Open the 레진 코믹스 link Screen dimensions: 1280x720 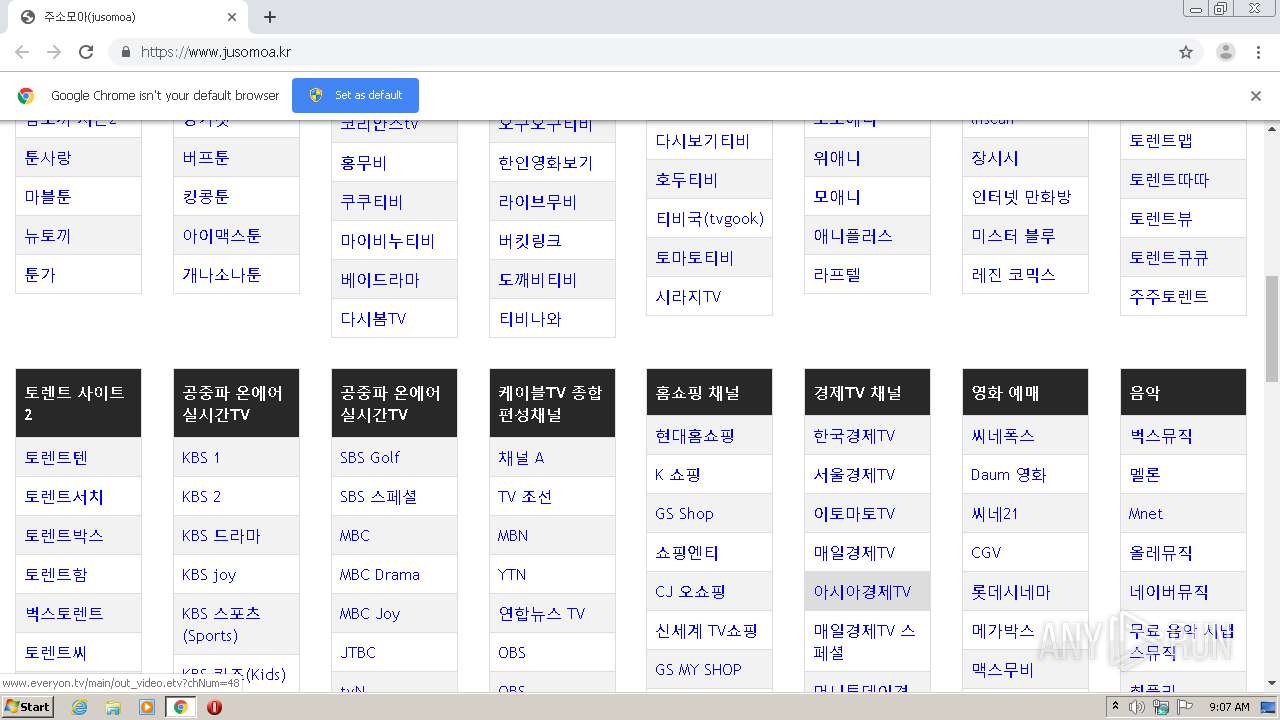coord(1014,274)
